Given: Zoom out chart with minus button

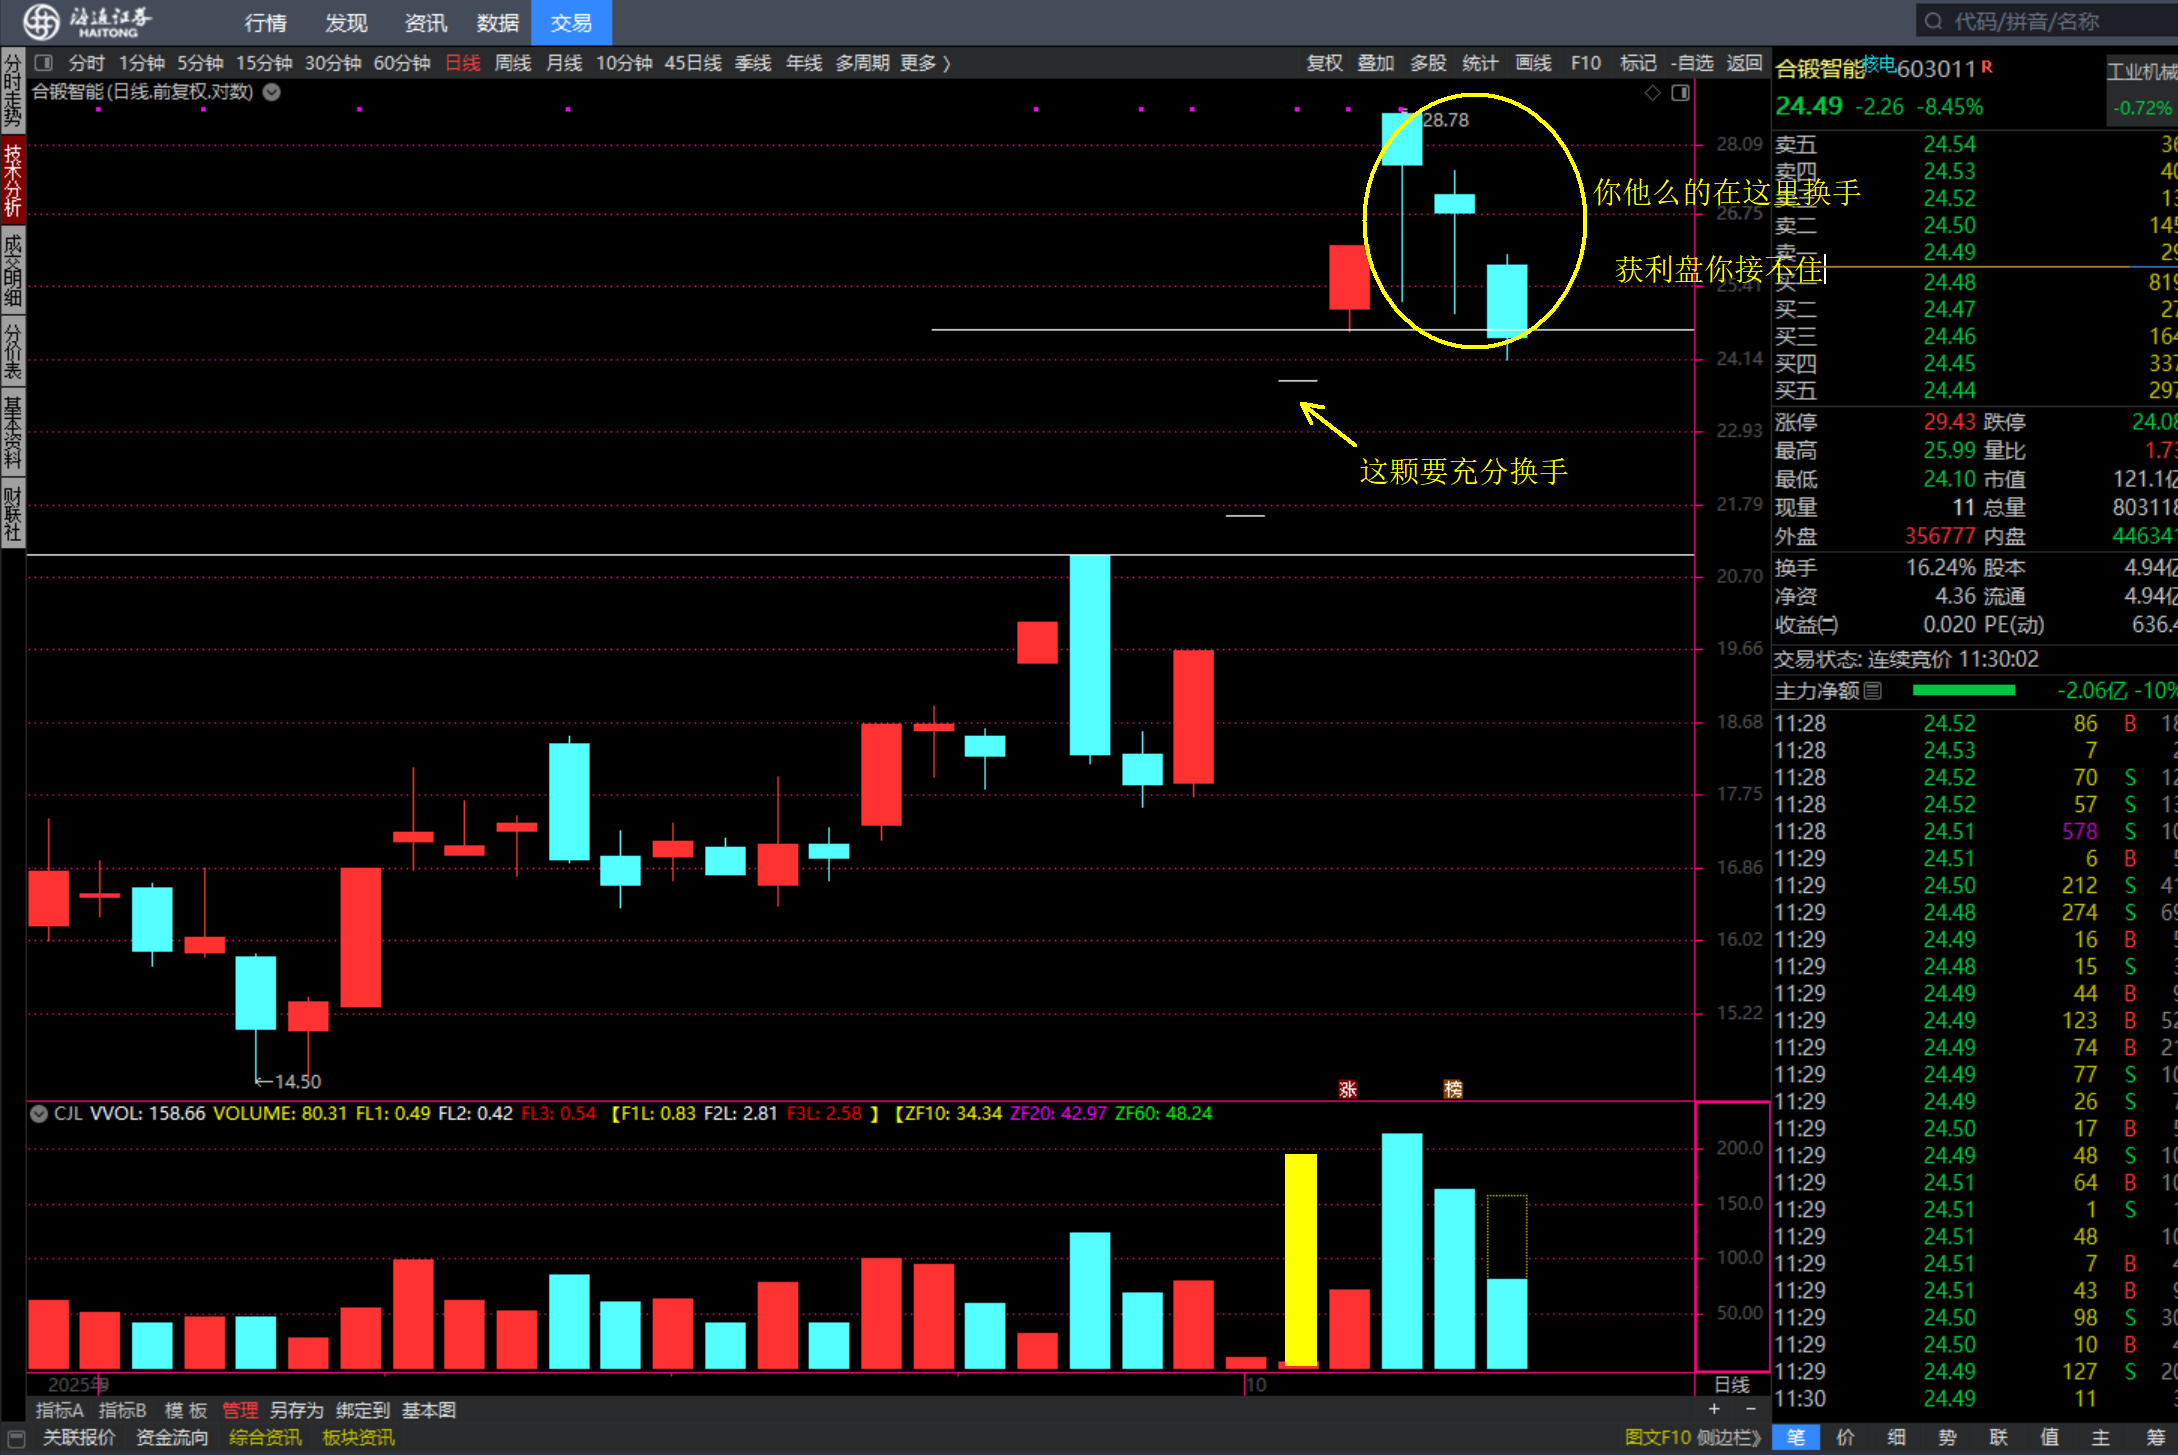Looking at the screenshot, I should [x=1750, y=1409].
